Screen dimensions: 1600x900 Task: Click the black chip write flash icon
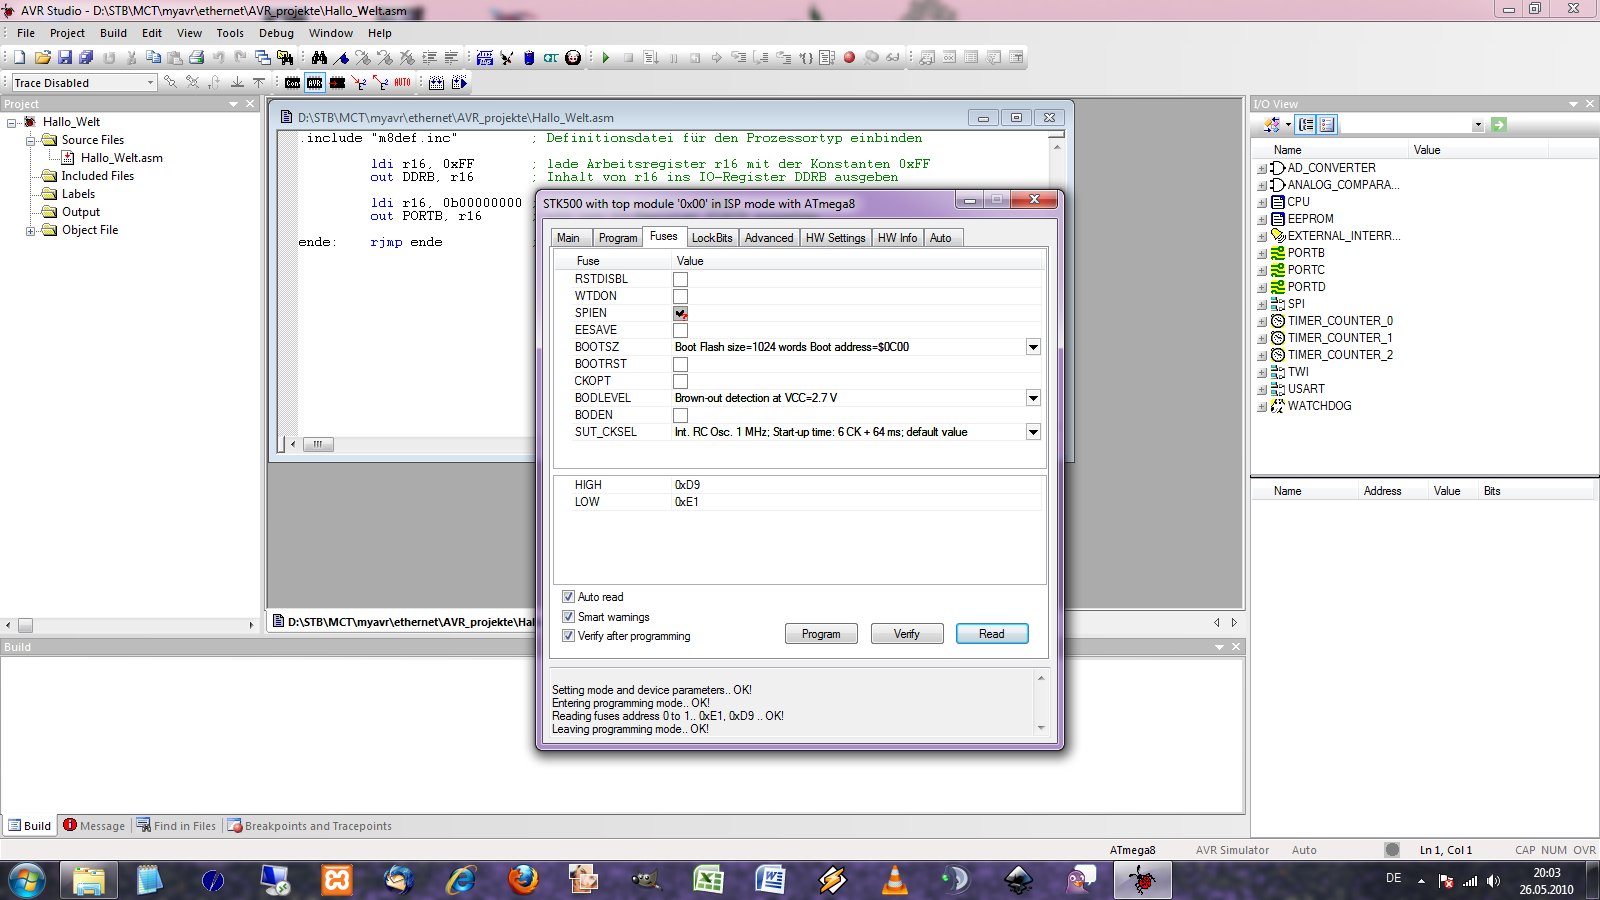coord(337,83)
